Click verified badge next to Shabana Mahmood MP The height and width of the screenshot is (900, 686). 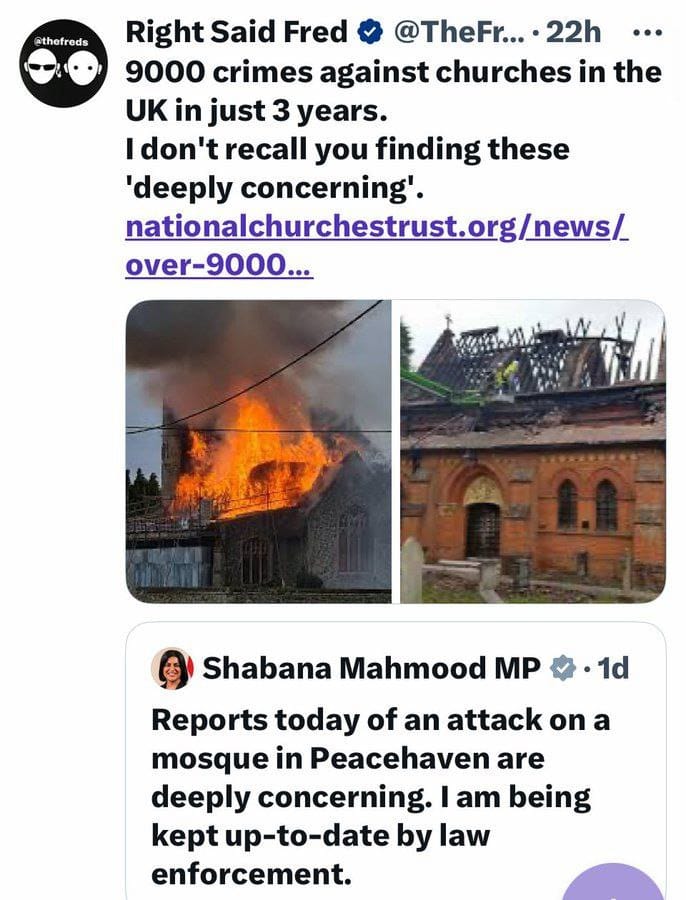click(x=563, y=668)
